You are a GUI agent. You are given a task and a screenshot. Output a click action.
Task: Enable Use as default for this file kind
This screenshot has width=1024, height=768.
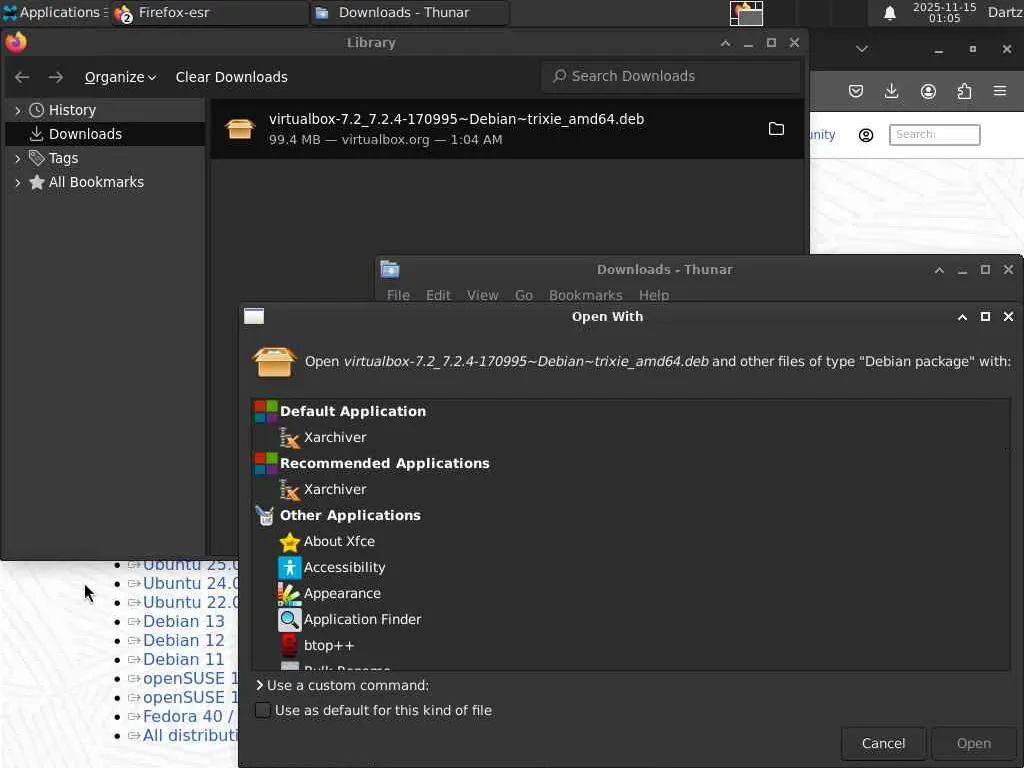click(263, 710)
